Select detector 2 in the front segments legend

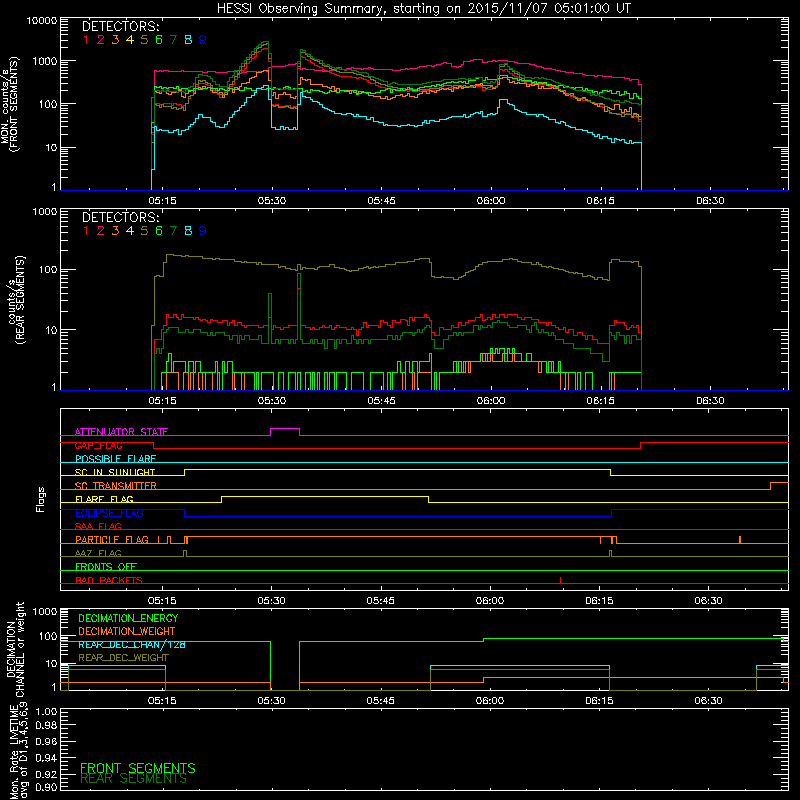(x=101, y=40)
